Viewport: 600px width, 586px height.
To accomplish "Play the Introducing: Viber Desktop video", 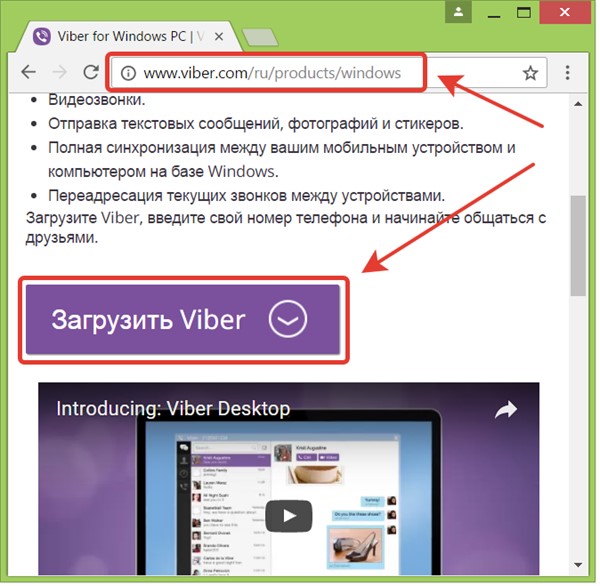I will click(289, 516).
